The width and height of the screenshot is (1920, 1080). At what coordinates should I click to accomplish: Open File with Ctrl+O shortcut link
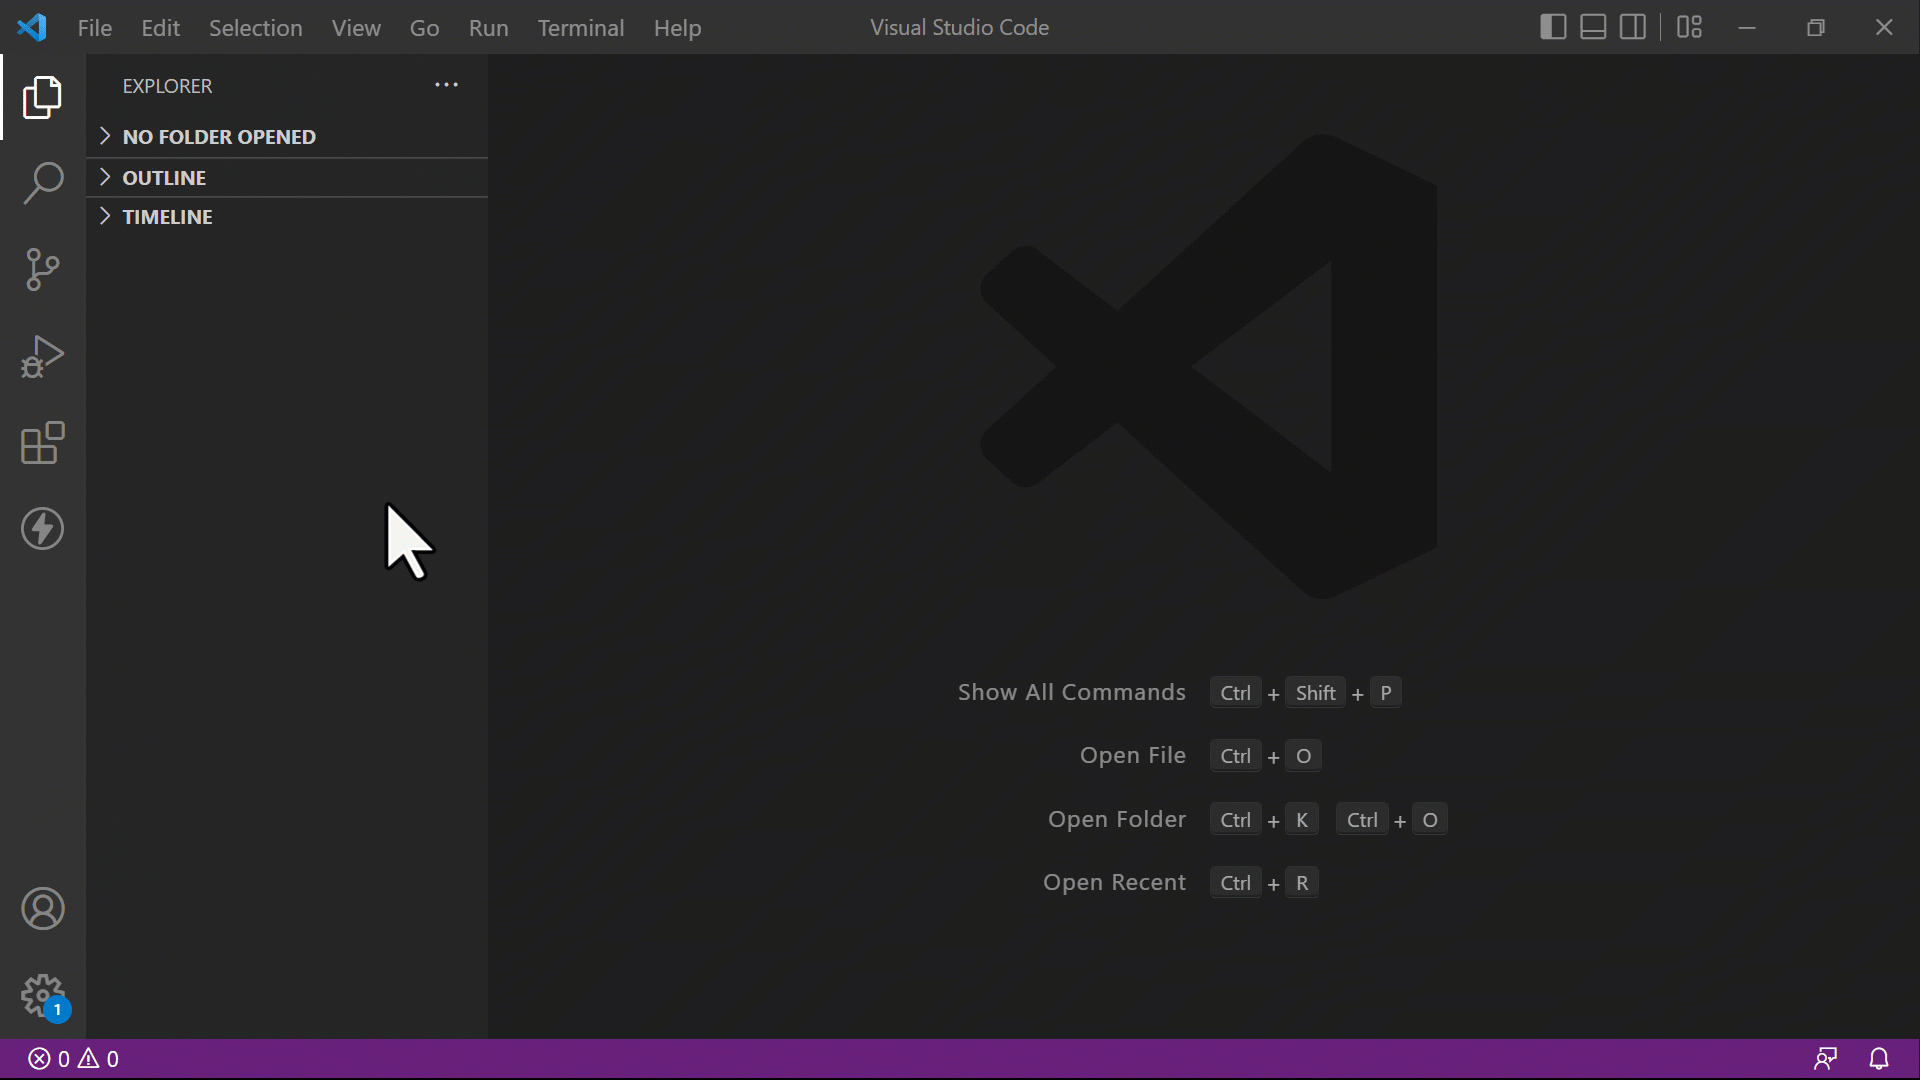1131,754
